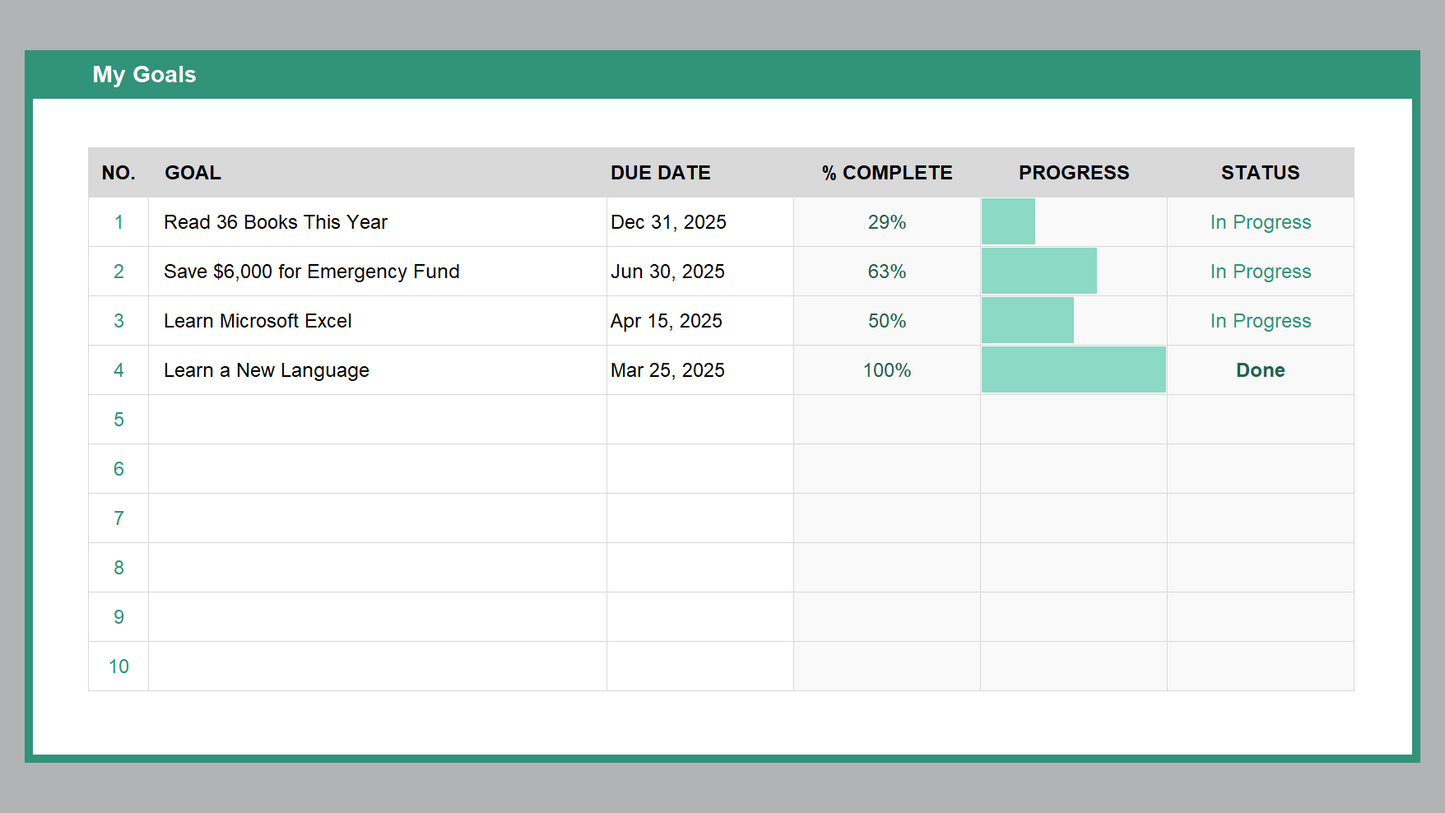Click the 50% progress bar
The height and width of the screenshot is (813, 1445).
tap(1028, 321)
